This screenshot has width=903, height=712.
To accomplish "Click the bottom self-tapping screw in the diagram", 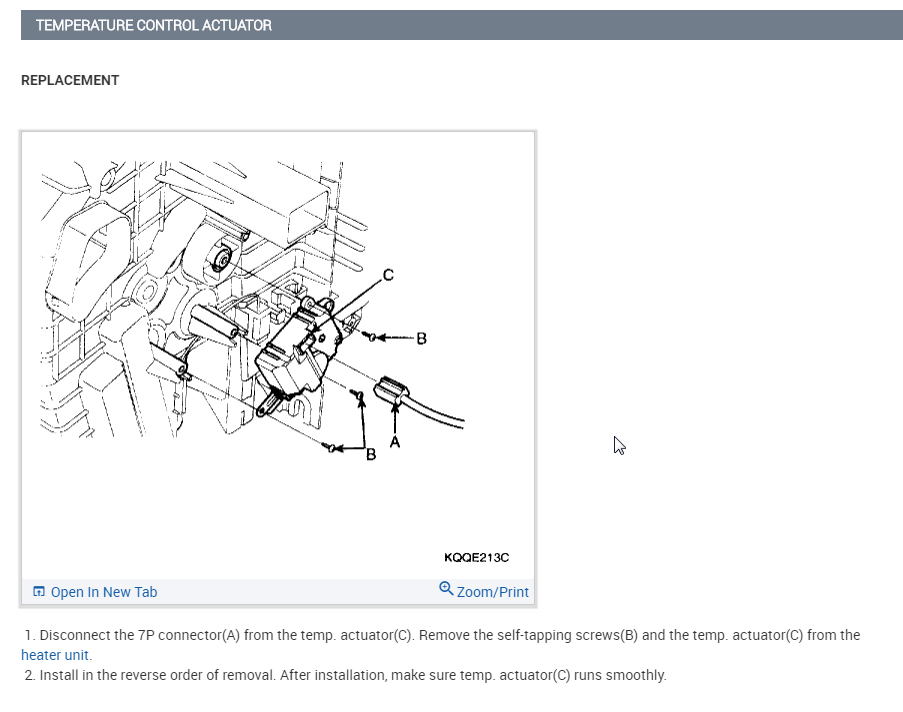I will [329, 446].
